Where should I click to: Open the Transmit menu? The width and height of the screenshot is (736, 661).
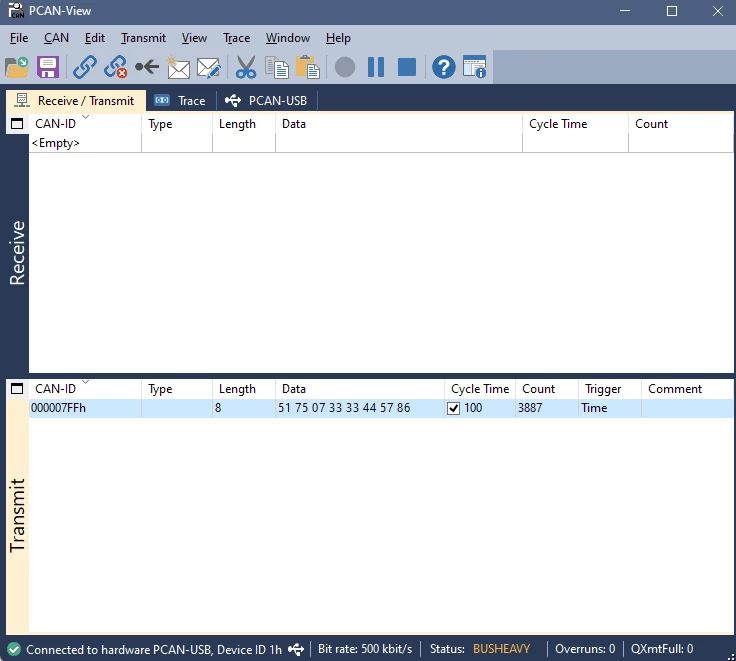click(x=143, y=38)
